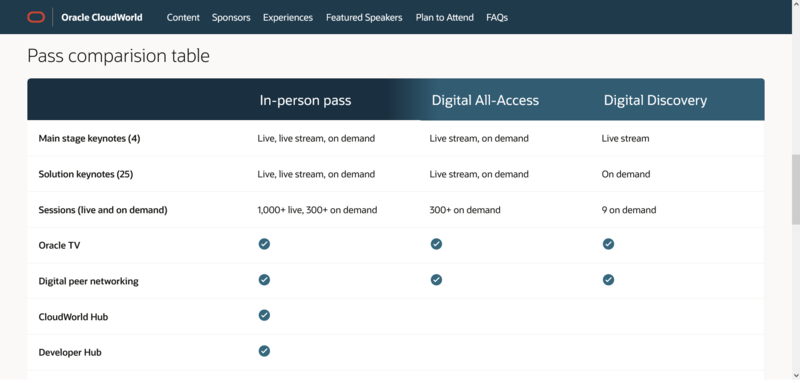Select the In-person pass column header
Viewport: 800px width, 383px height.
(x=305, y=100)
